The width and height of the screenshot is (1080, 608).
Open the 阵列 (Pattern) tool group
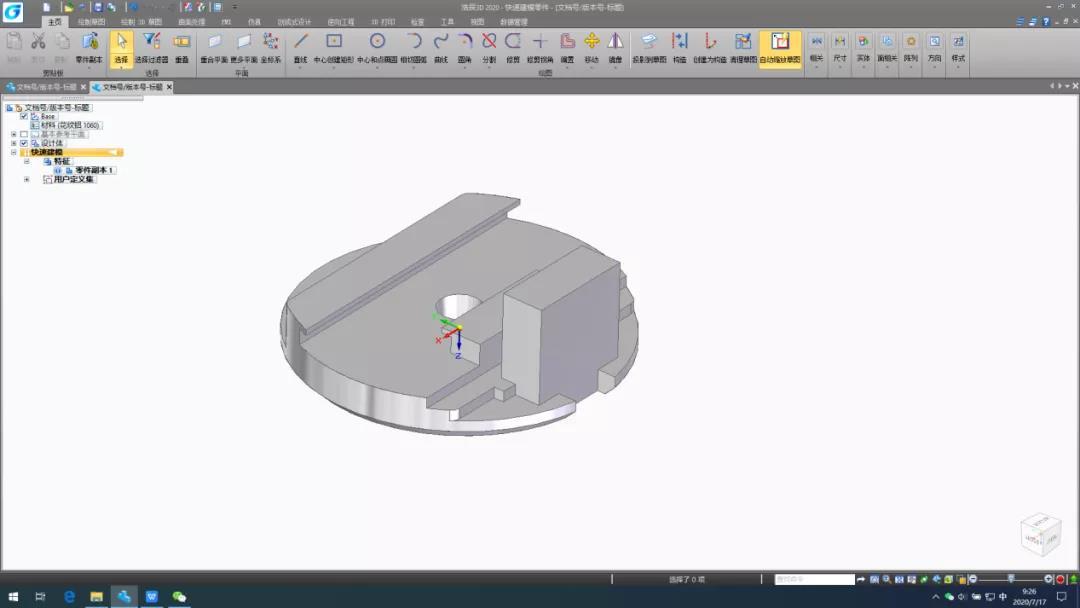[911, 48]
